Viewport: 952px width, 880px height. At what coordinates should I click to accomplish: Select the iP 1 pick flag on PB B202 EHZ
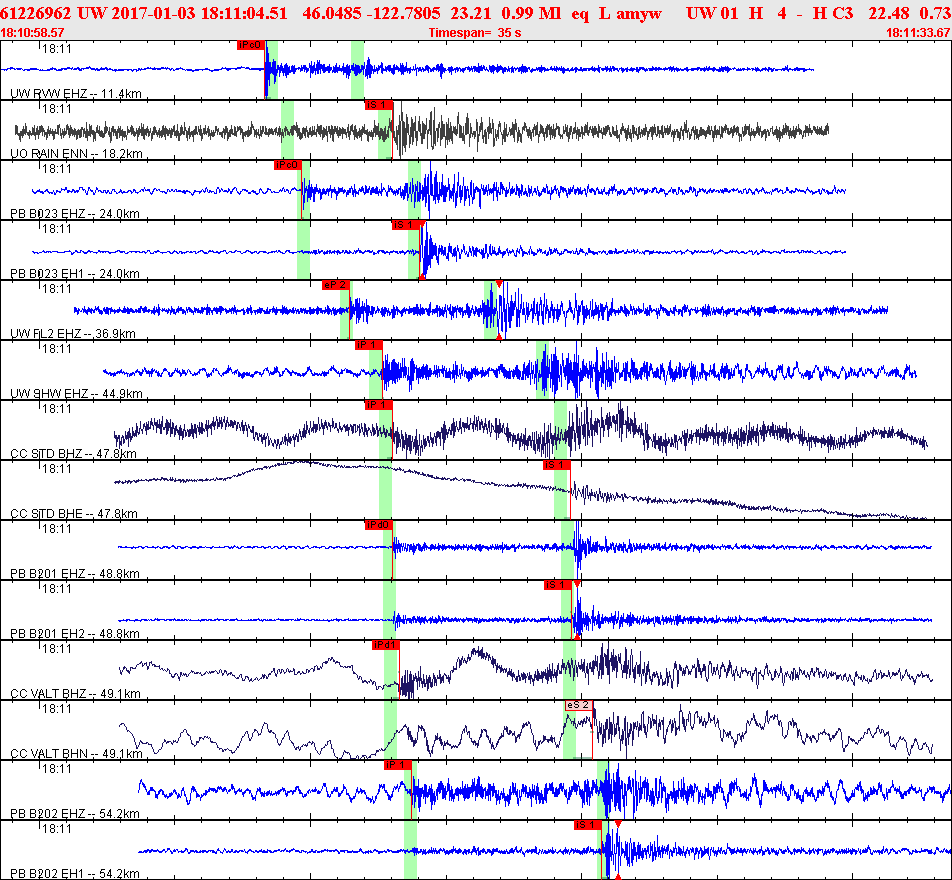coord(398,765)
